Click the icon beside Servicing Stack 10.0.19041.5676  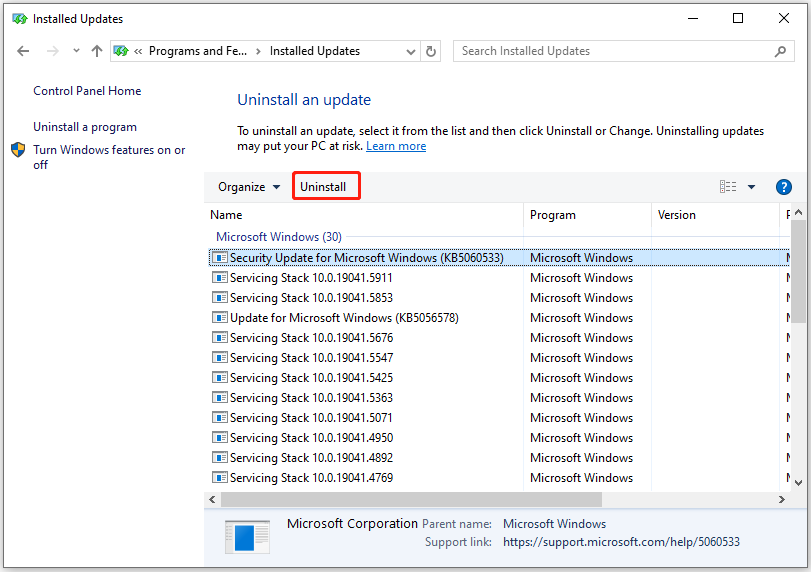tap(220, 338)
